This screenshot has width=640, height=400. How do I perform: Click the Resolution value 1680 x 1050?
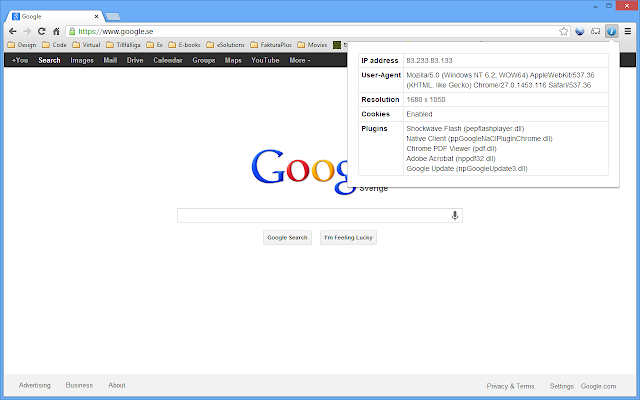click(x=426, y=100)
